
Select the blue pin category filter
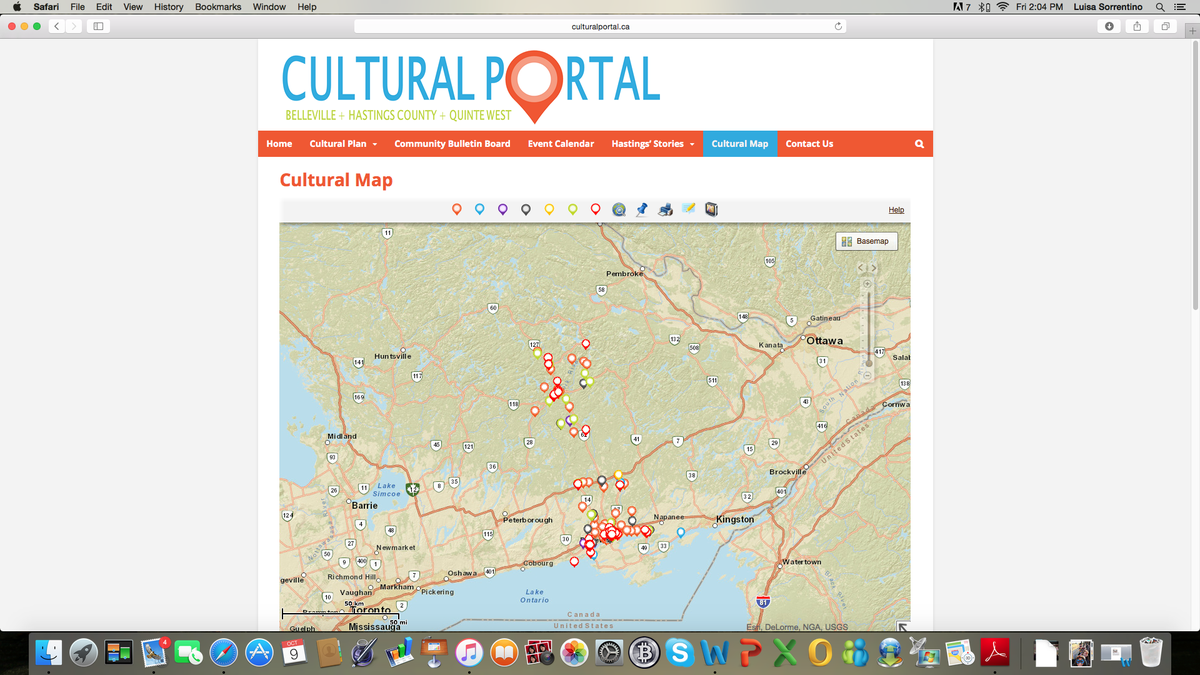pos(479,209)
